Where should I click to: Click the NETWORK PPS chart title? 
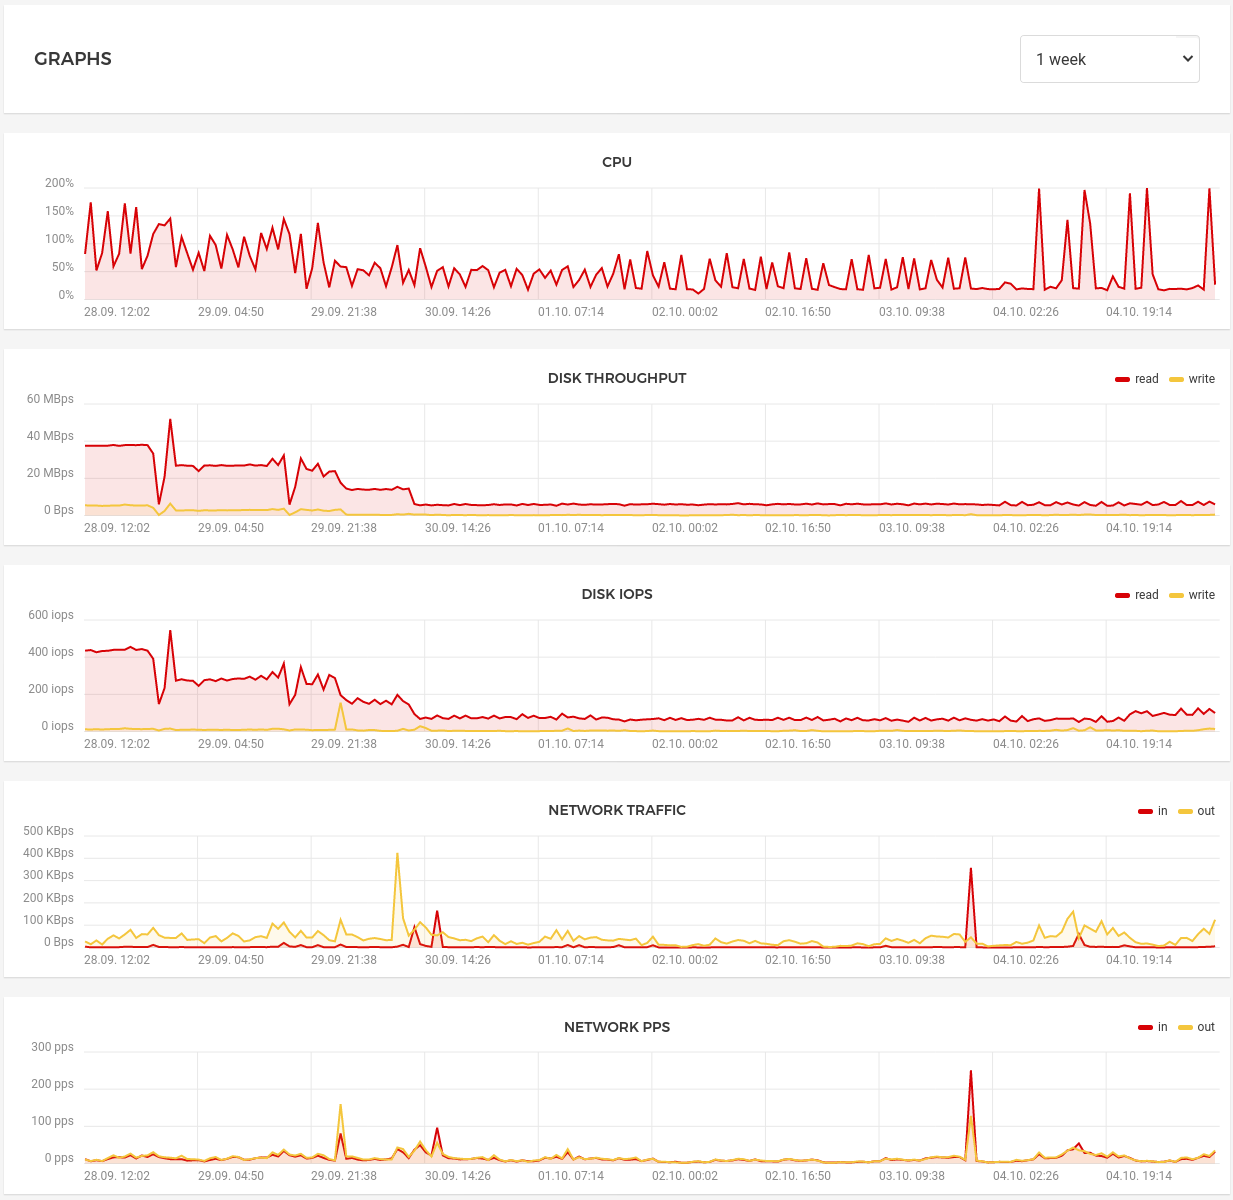(616, 1027)
